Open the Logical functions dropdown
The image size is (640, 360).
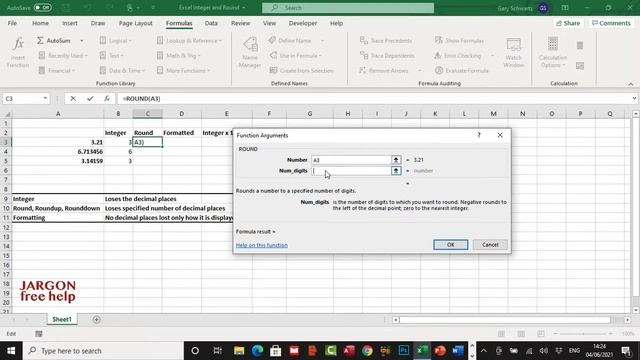[x=116, y=41]
